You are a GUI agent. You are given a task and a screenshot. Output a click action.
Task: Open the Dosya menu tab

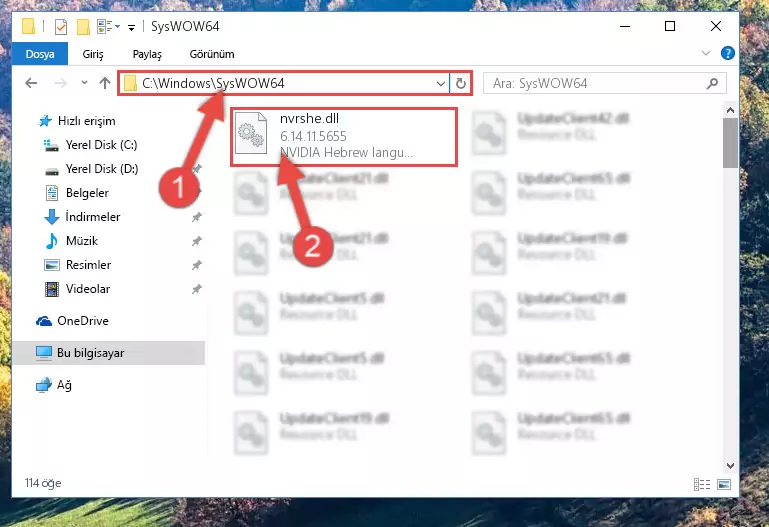click(x=40, y=54)
